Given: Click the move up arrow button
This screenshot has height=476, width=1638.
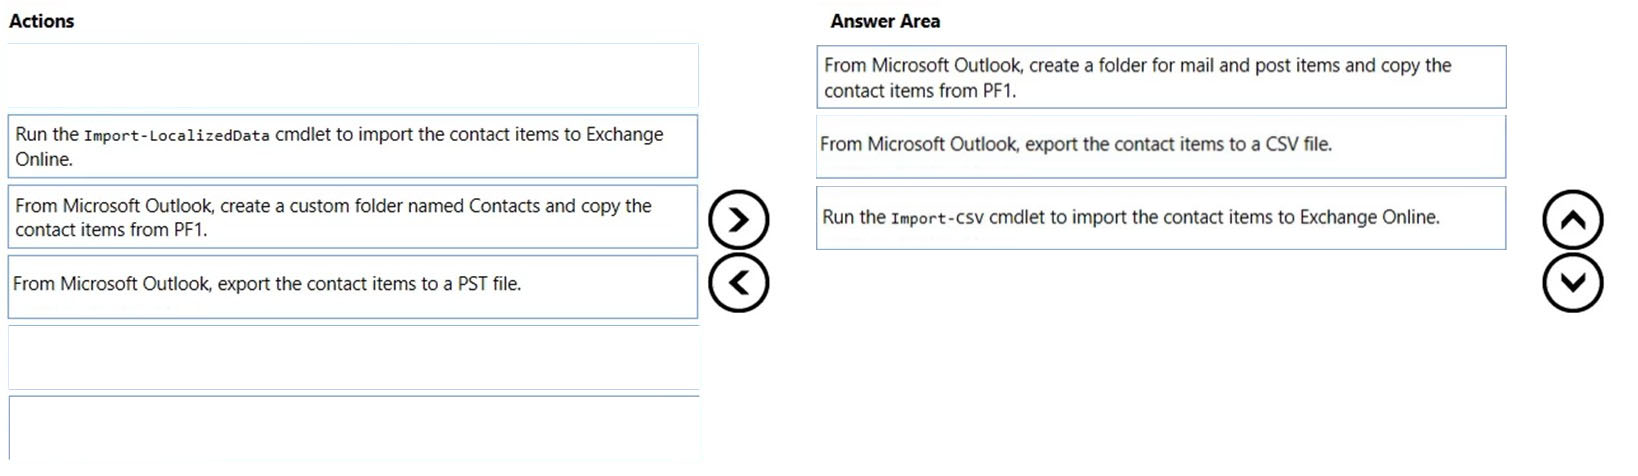Looking at the screenshot, I should click(1572, 219).
